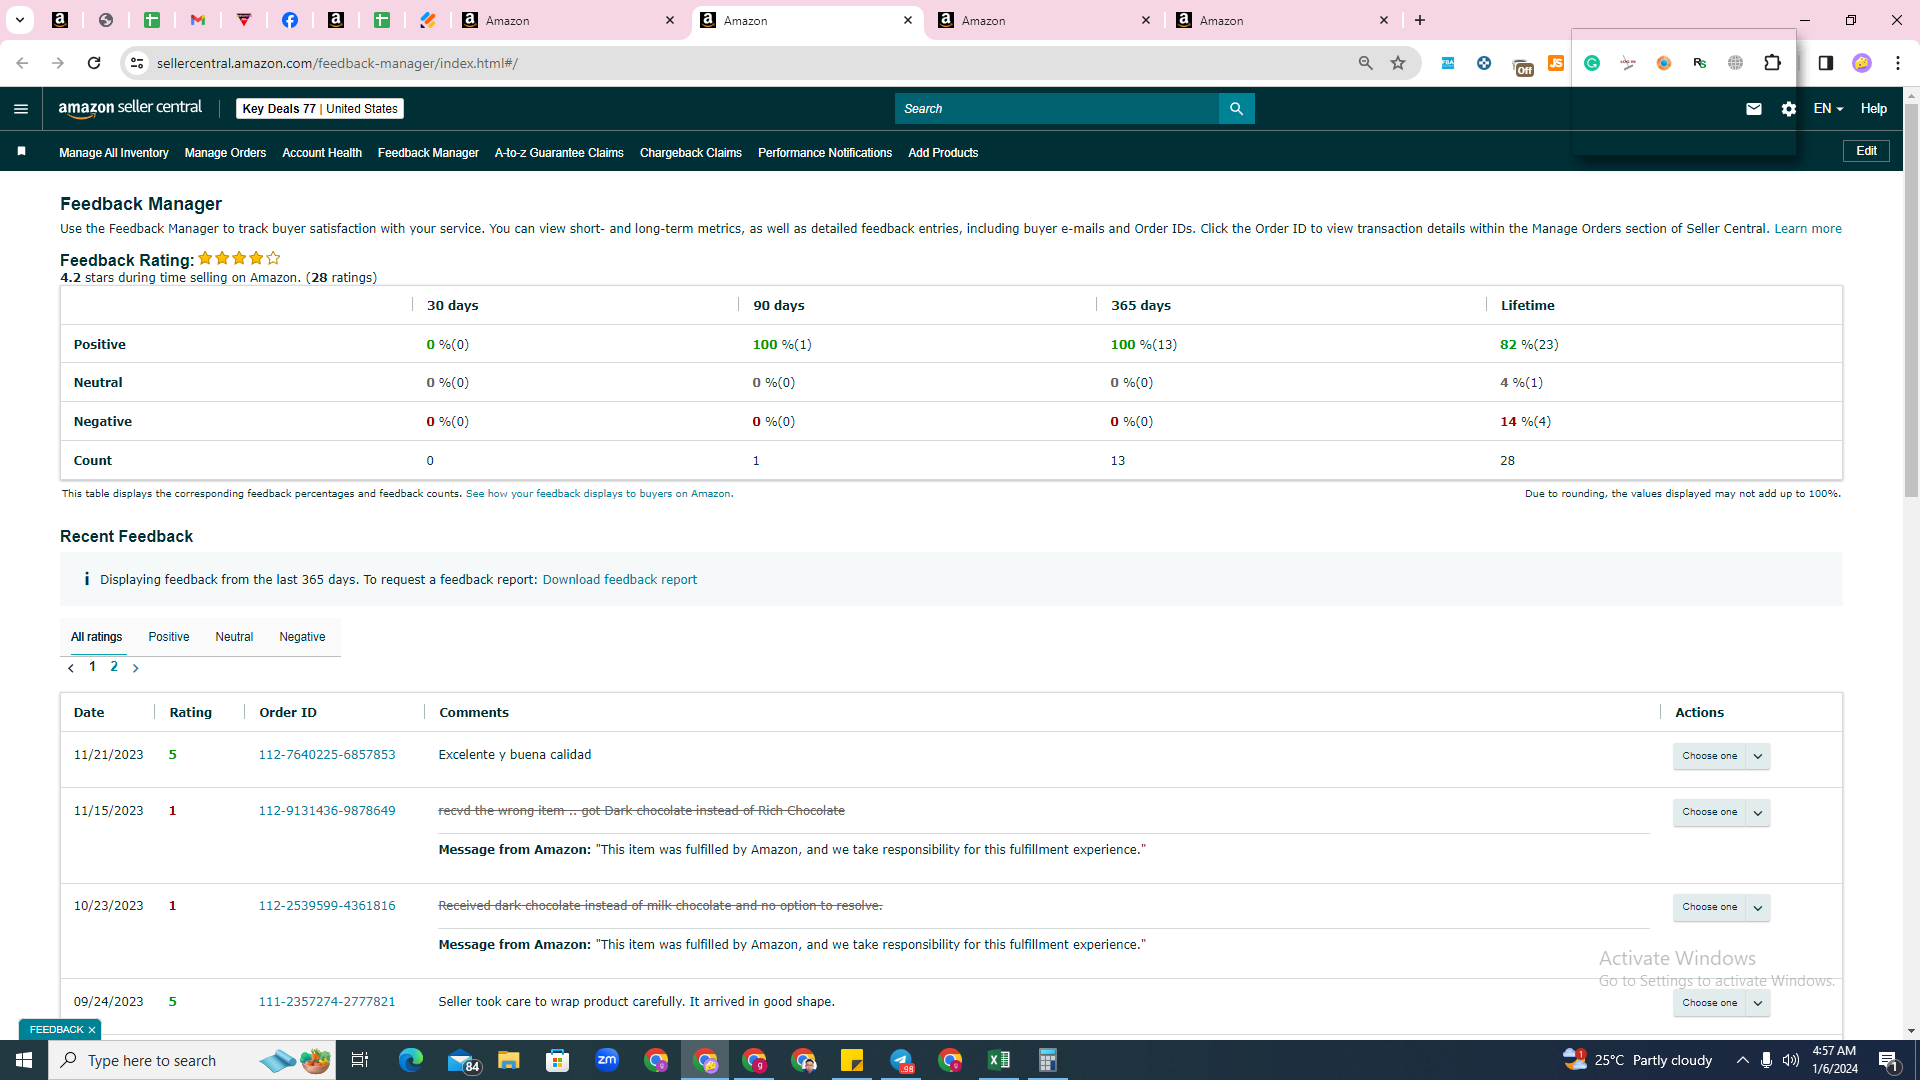Go to feedback page 2
Image resolution: width=1920 pixels, height=1080 pixels.
[114, 667]
